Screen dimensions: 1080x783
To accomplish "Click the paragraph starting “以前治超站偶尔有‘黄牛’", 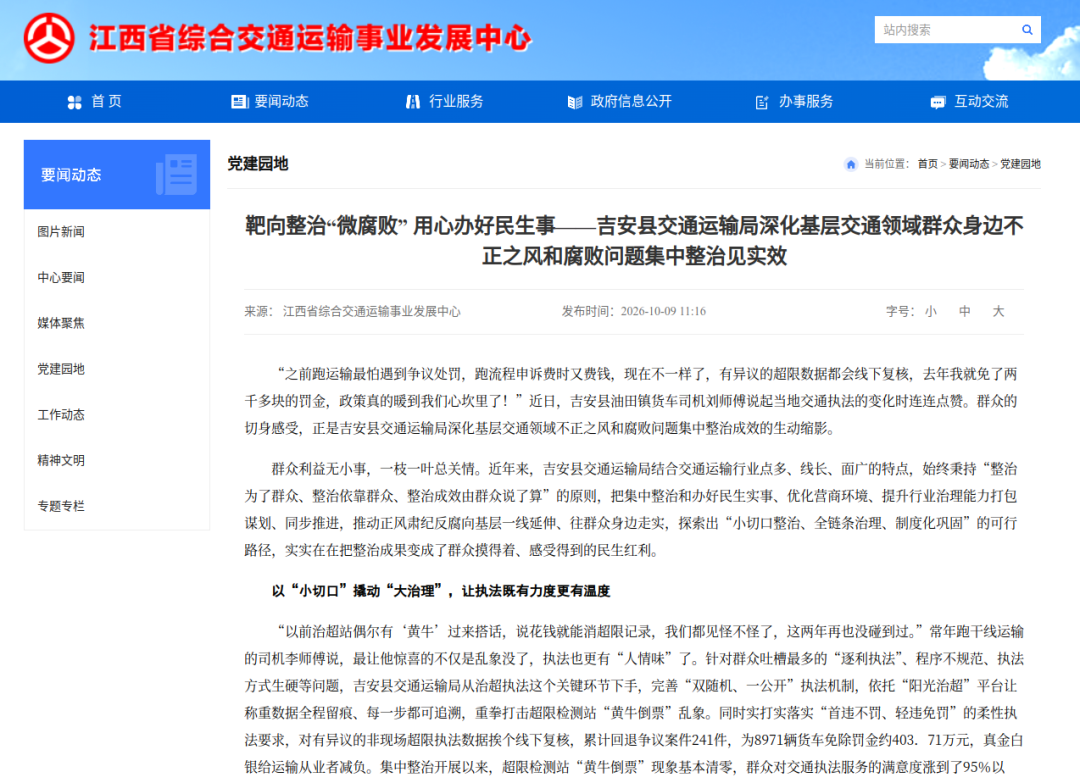I will [x=634, y=699].
